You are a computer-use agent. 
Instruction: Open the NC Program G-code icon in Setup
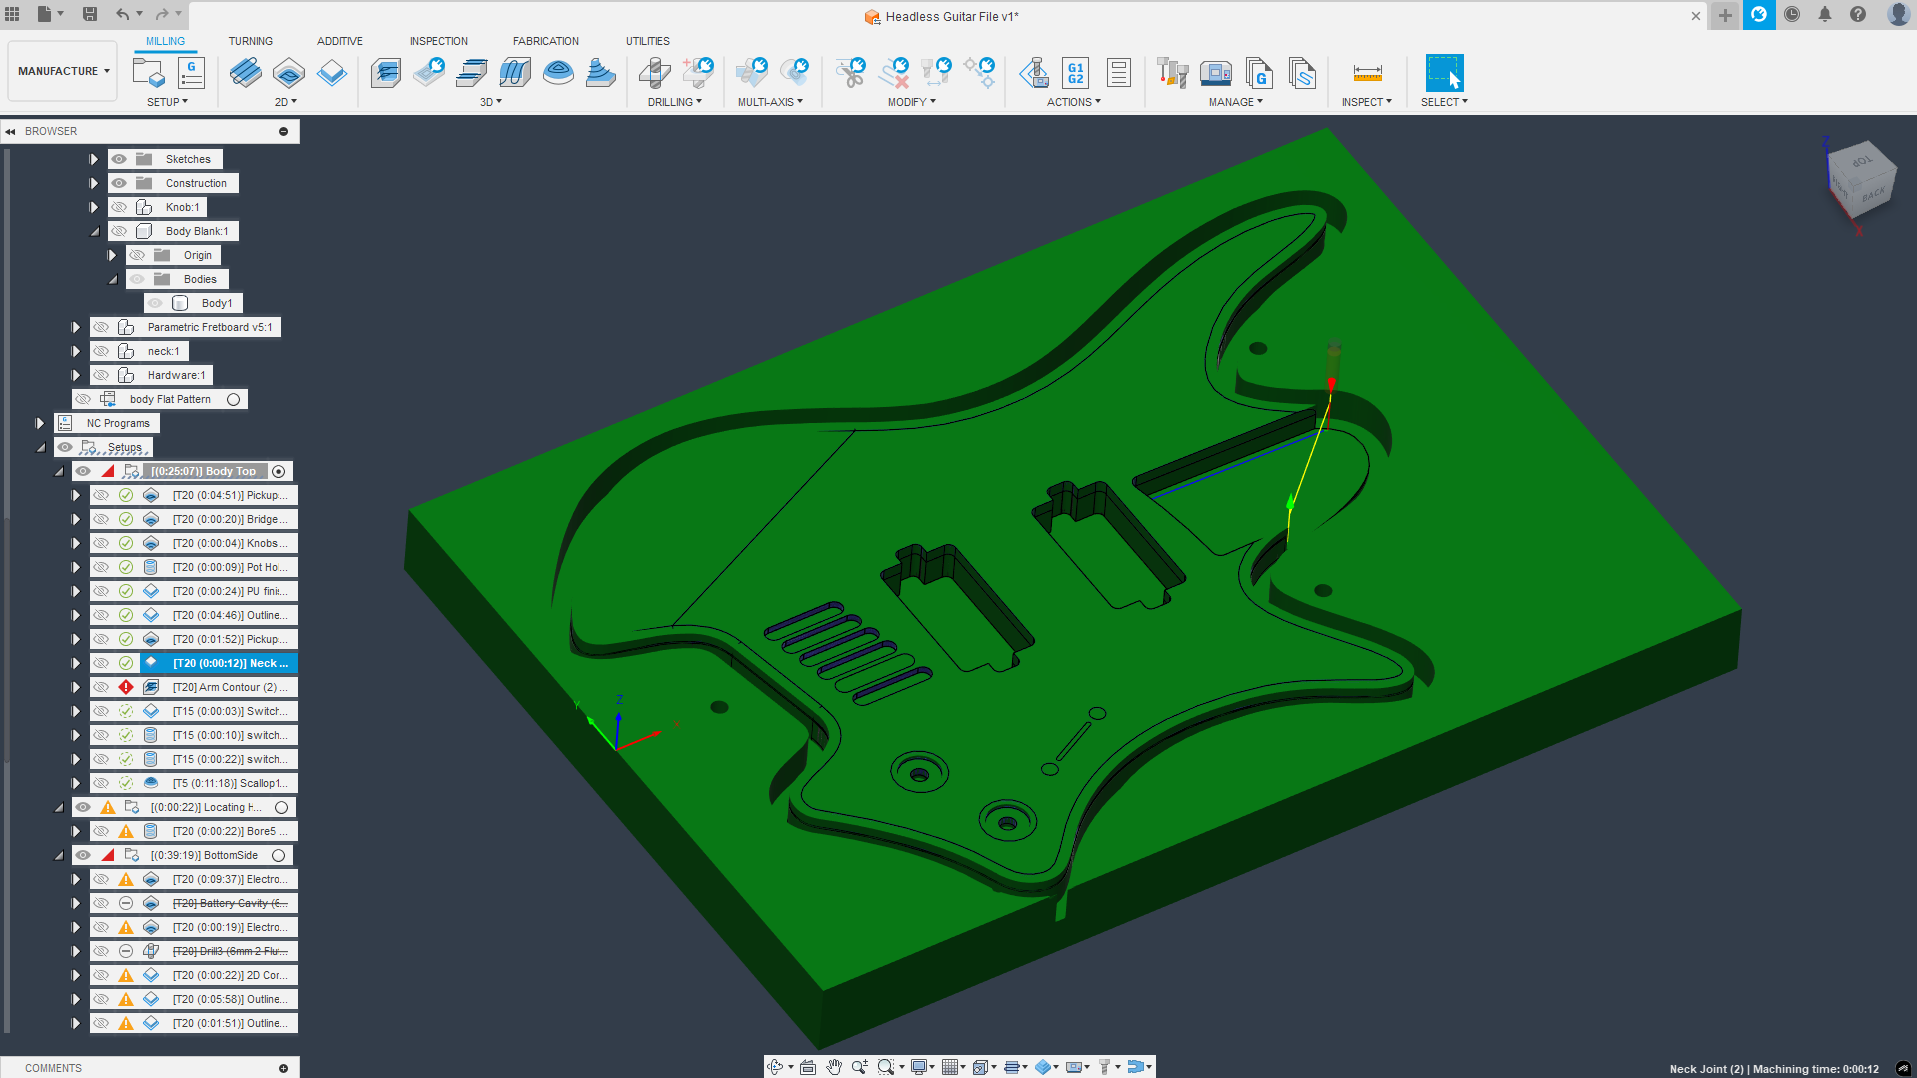191,73
